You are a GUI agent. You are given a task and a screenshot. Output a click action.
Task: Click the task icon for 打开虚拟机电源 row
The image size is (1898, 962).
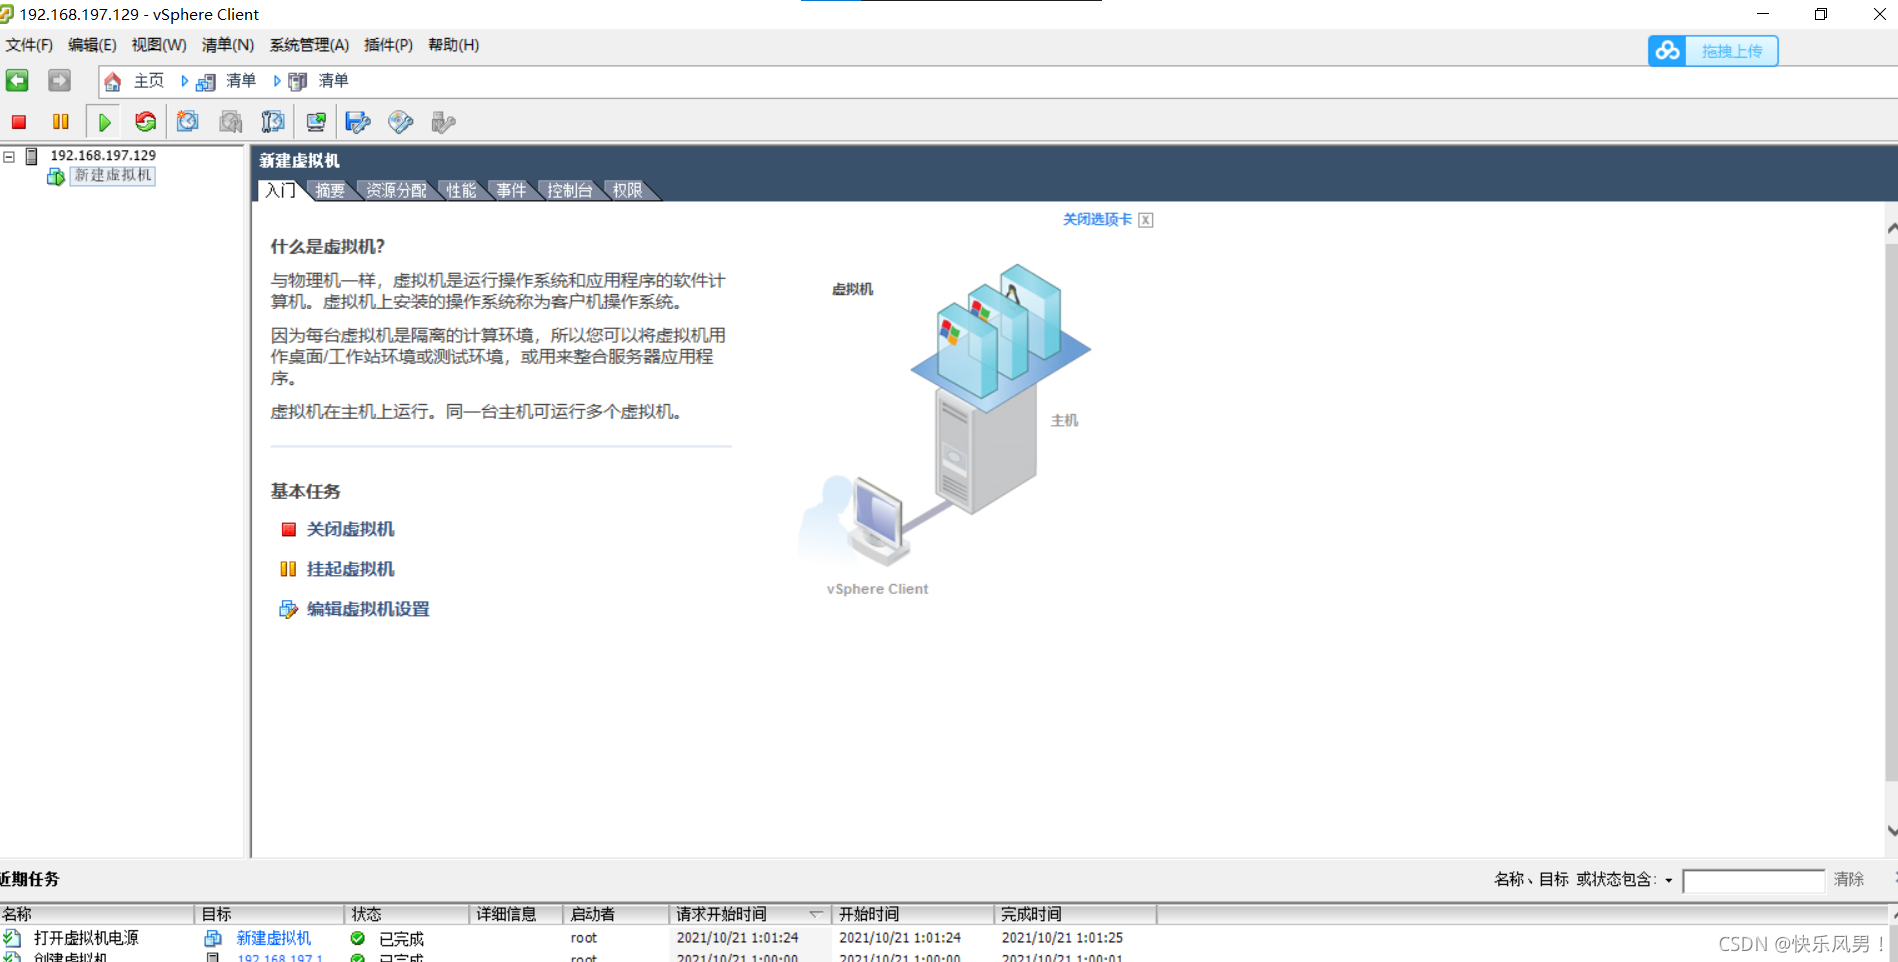(x=12, y=938)
